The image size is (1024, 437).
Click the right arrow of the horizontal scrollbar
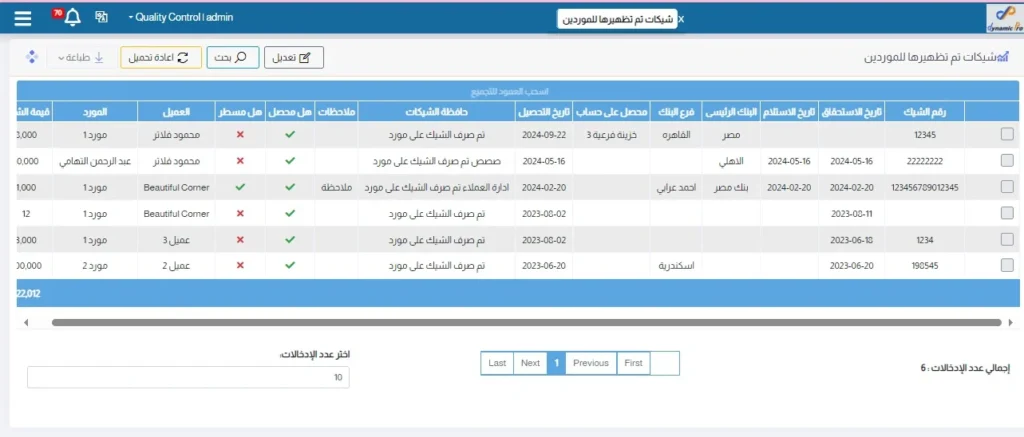(1011, 322)
